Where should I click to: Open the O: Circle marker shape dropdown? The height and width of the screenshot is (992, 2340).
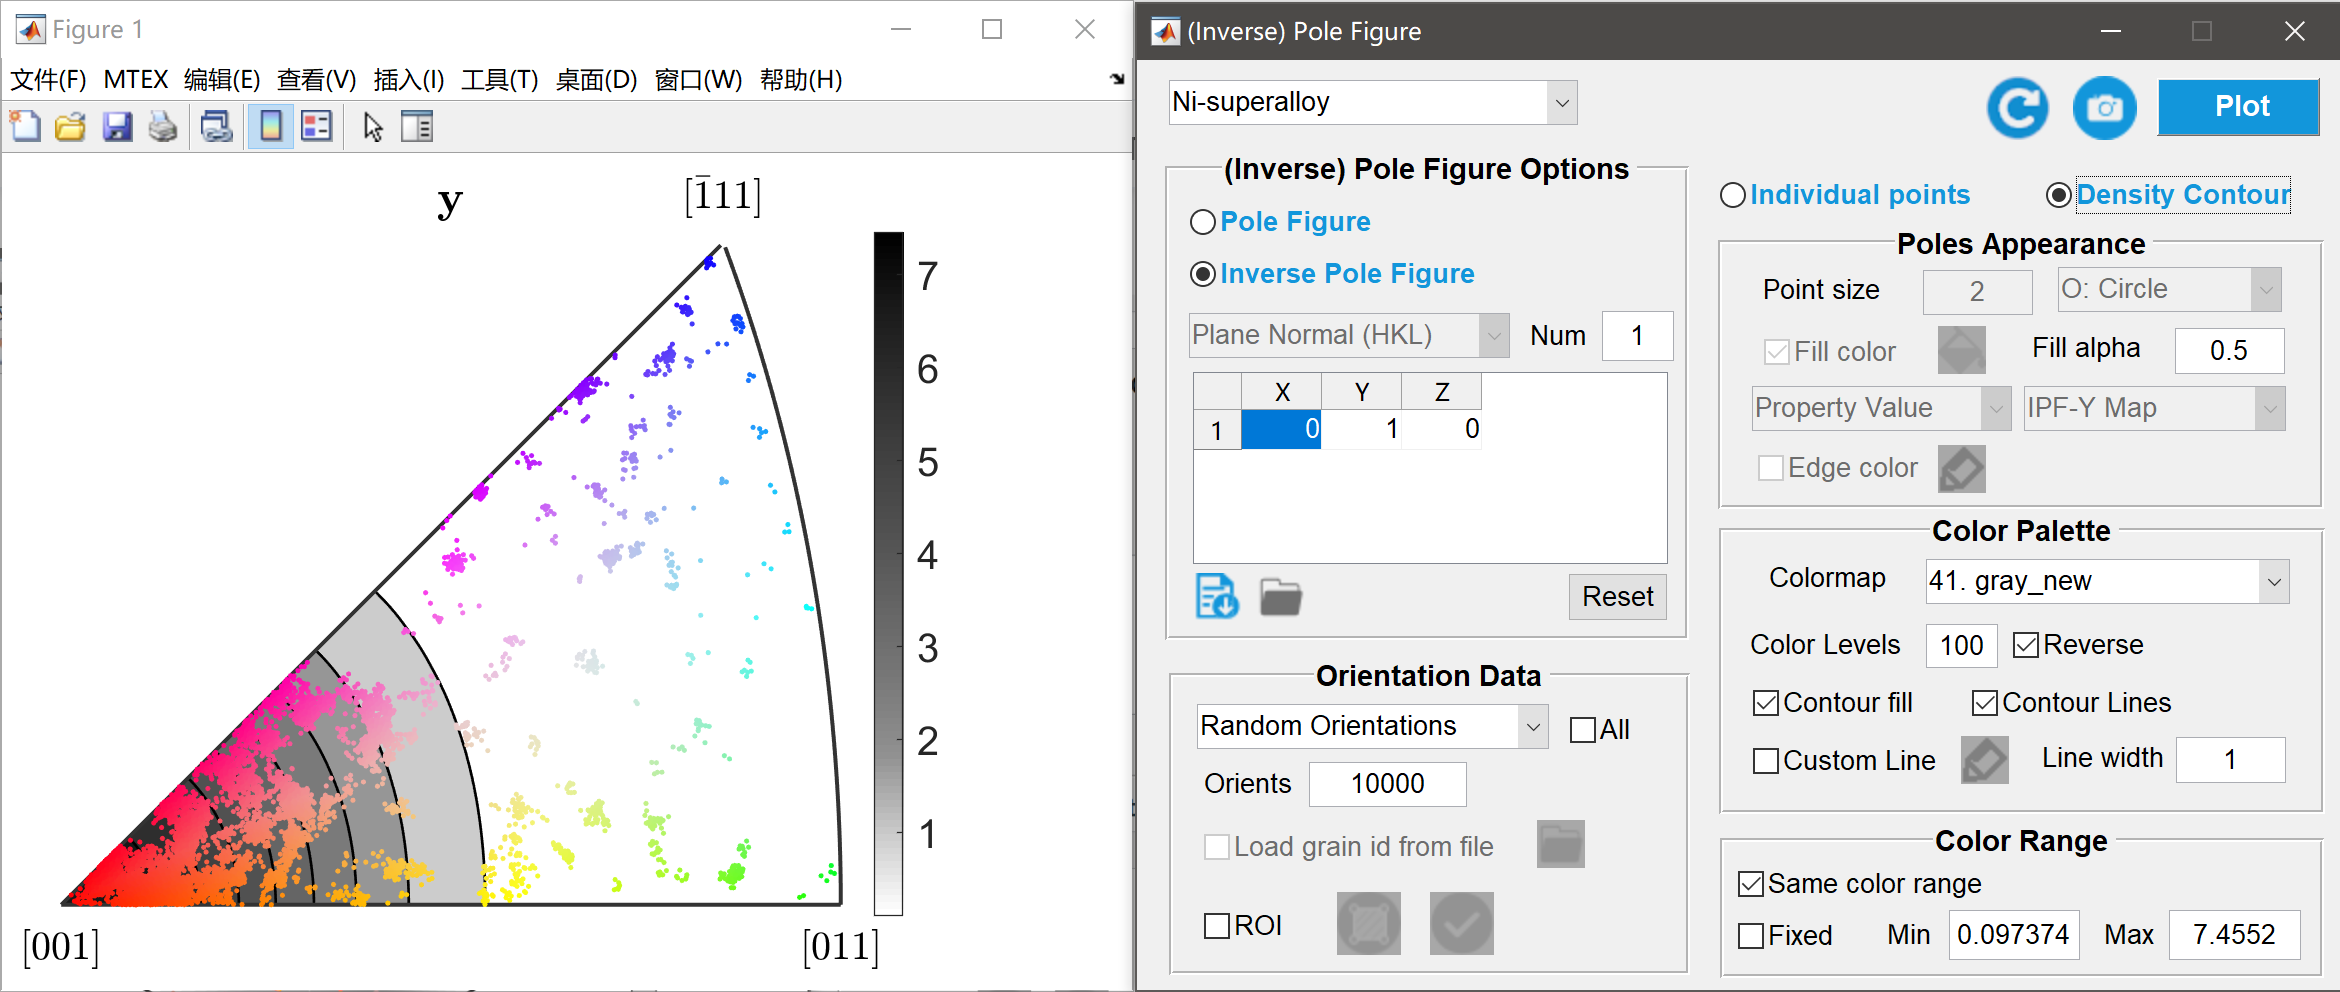pos(2170,290)
